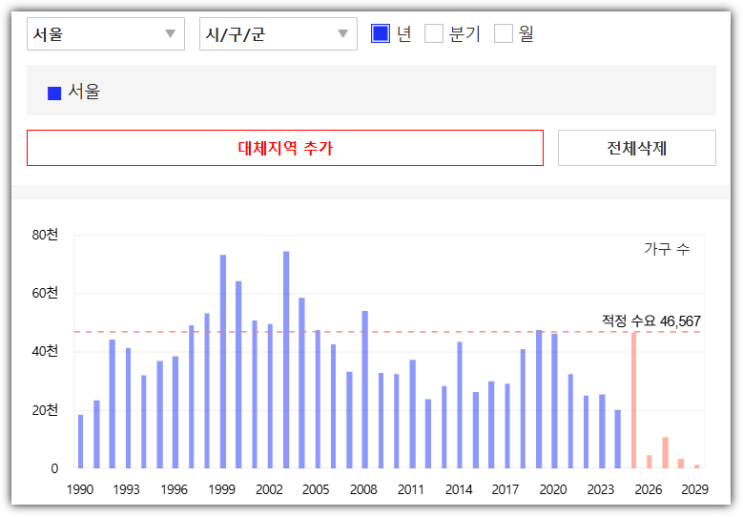Viewport: 743px width, 517px height.
Task: Click the 2017 x-axis label
Action: (x=505, y=490)
